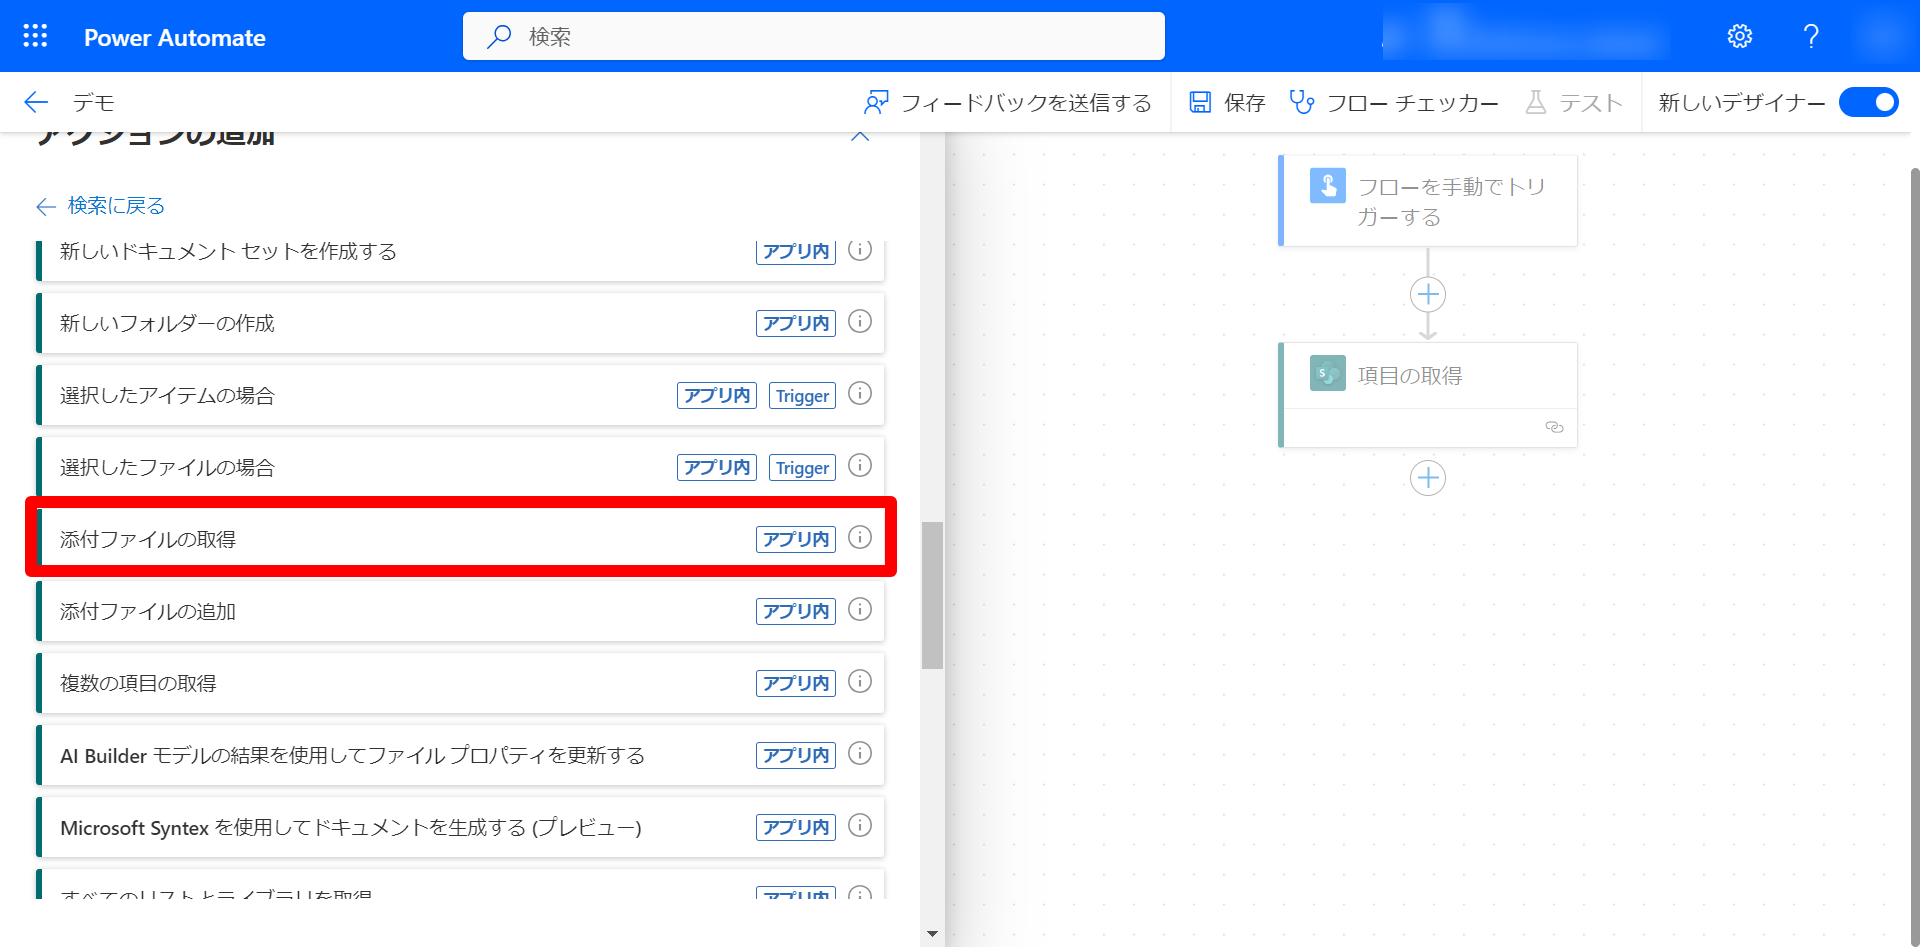Collapse the アクションの追加 panel with the chevron
Viewport: 1920px width, 947px height.
859,135
